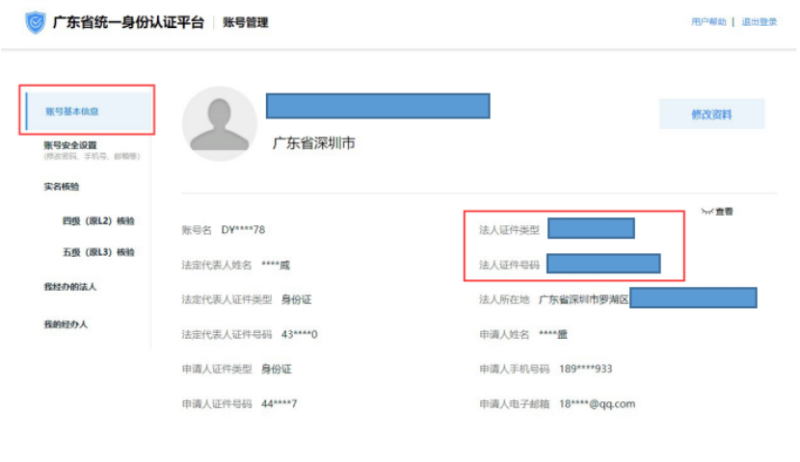Open 我经办的法人 in the sidebar
Image resolution: width=800 pixels, height=462 pixels.
coord(70,288)
